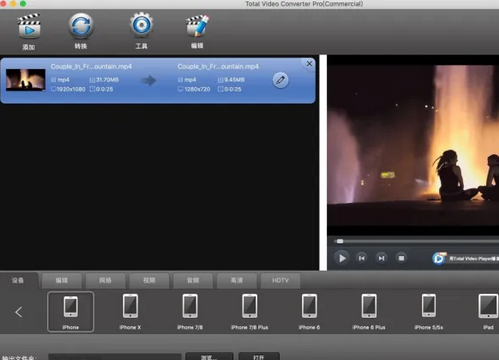Choose the iPhone preset
The width and height of the screenshot is (499, 360).
(71, 312)
